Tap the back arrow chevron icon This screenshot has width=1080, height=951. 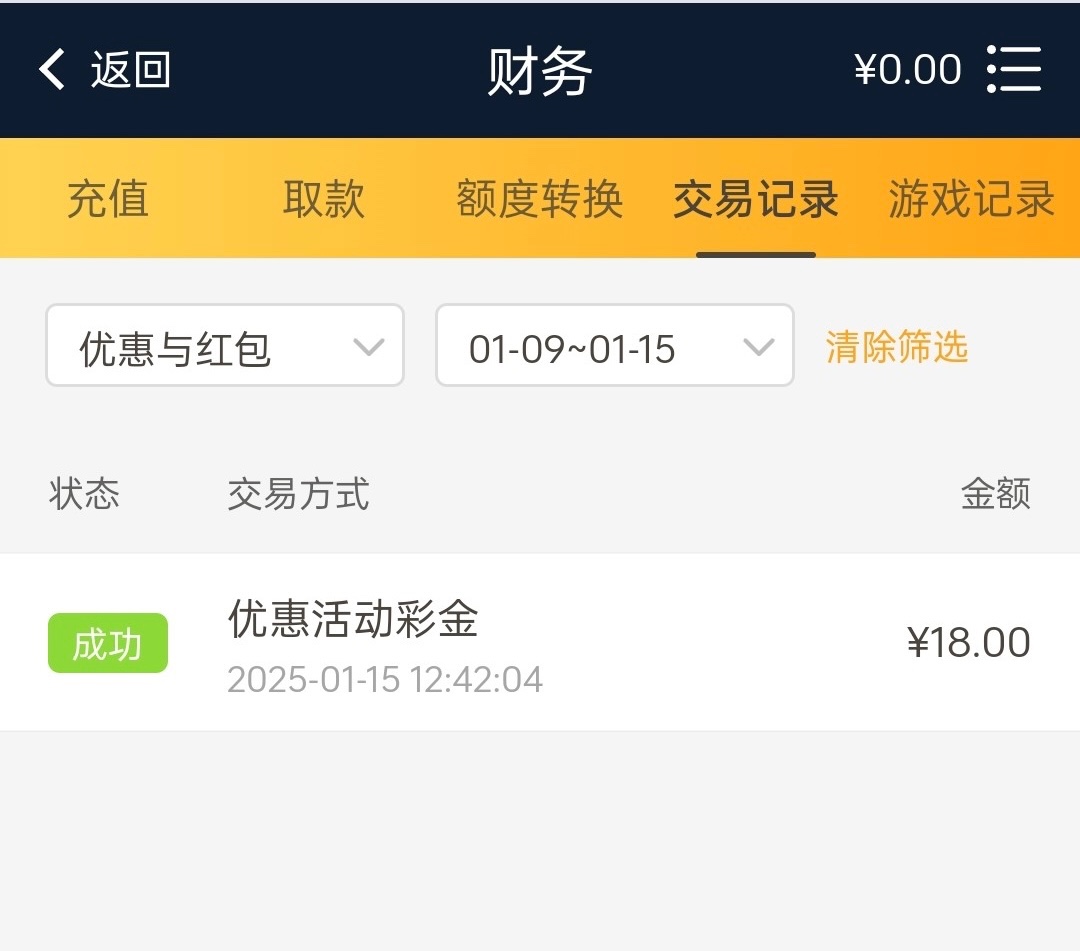coord(52,70)
